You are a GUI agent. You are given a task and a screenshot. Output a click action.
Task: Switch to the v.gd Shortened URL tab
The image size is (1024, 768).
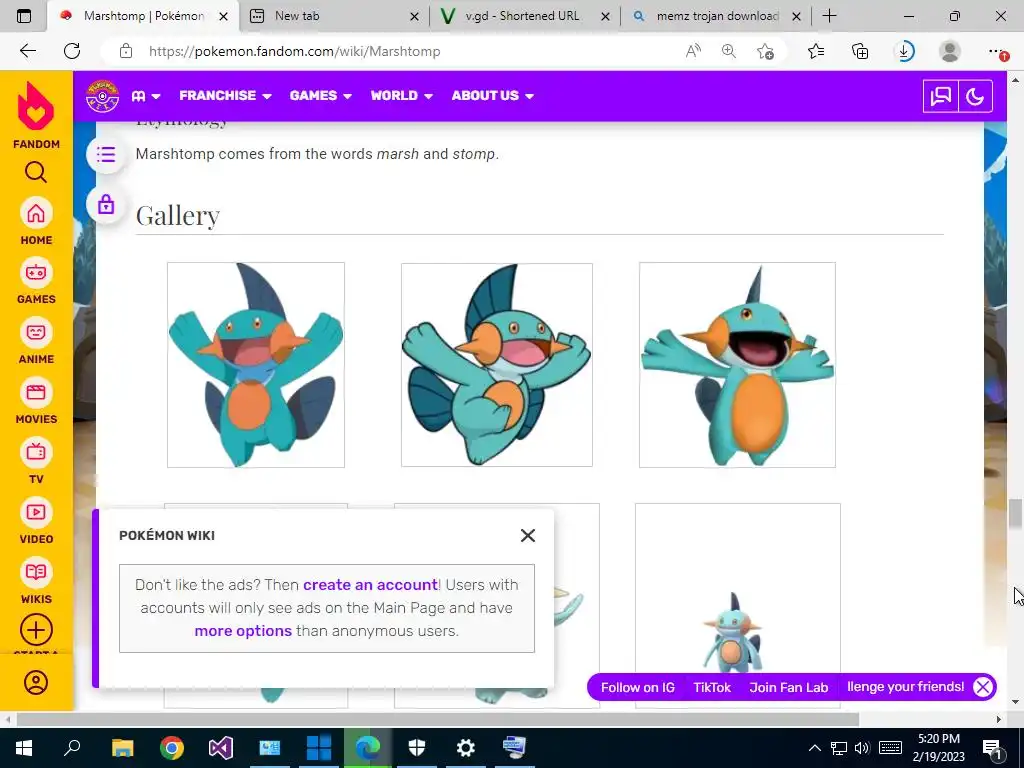pyautogui.click(x=522, y=16)
